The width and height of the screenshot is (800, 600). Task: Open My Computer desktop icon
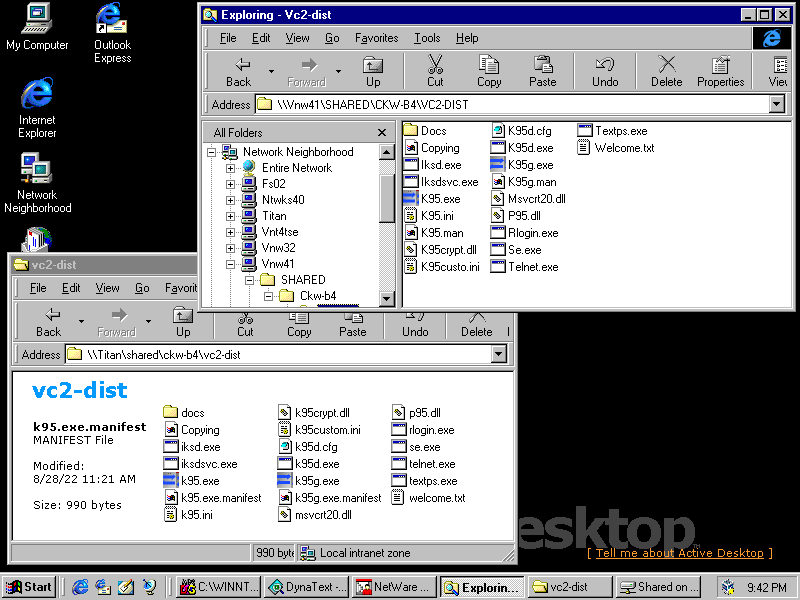coord(37,27)
